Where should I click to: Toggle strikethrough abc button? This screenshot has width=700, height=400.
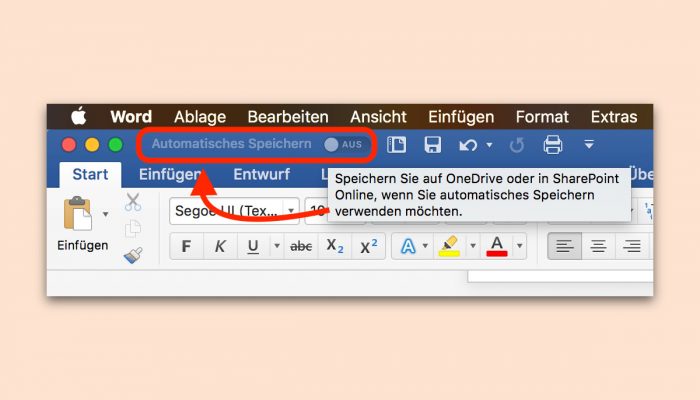(x=301, y=246)
